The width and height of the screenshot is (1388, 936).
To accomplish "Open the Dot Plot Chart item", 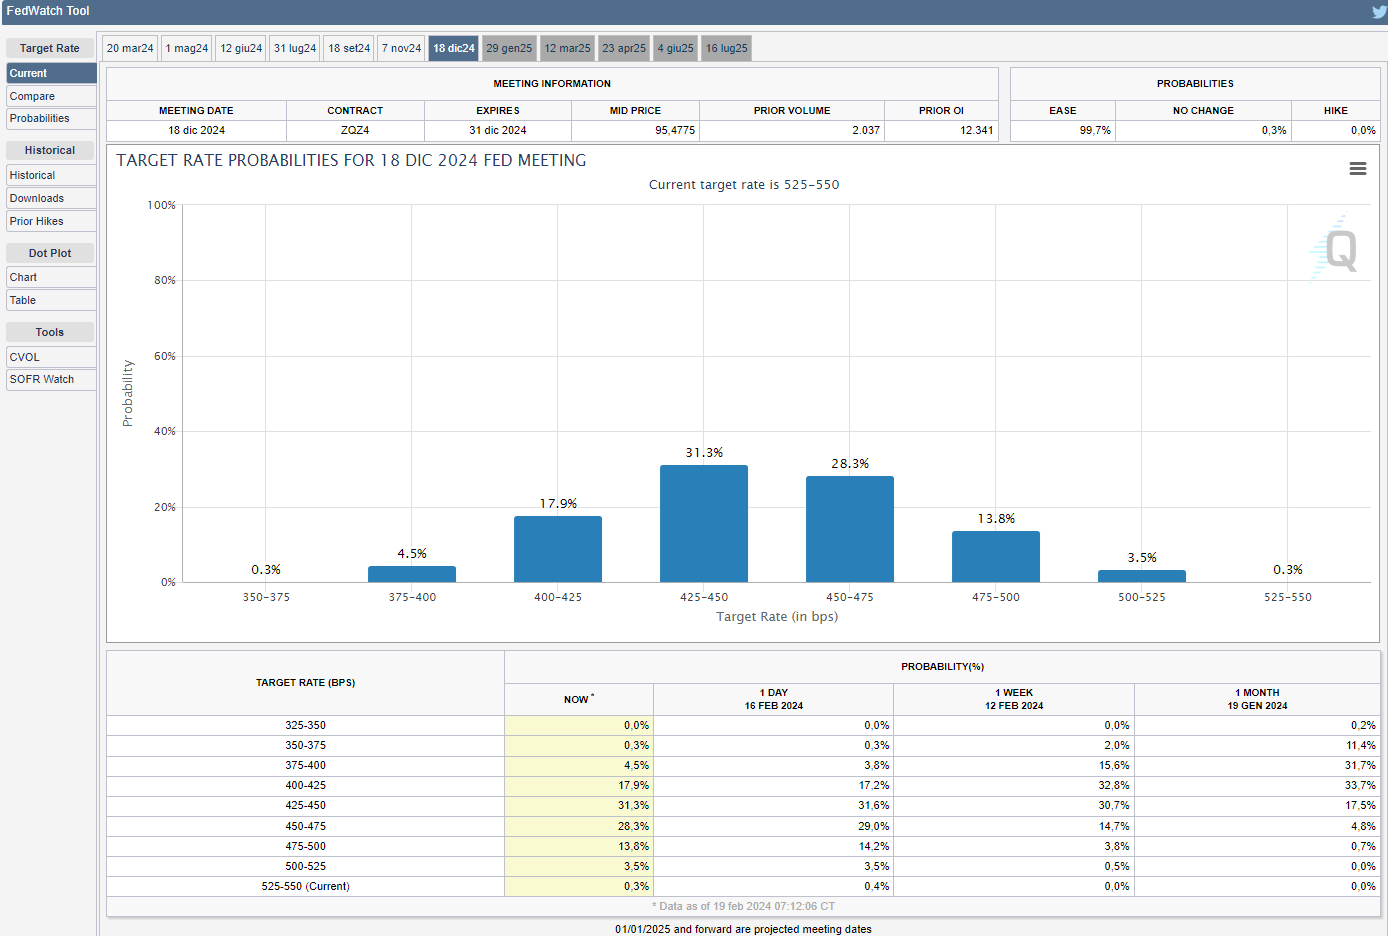I will point(51,277).
